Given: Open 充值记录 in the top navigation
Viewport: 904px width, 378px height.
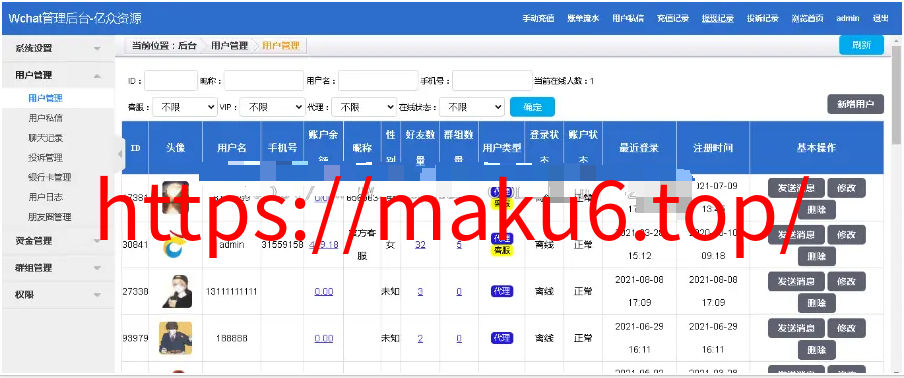Looking at the screenshot, I should coord(673,18).
